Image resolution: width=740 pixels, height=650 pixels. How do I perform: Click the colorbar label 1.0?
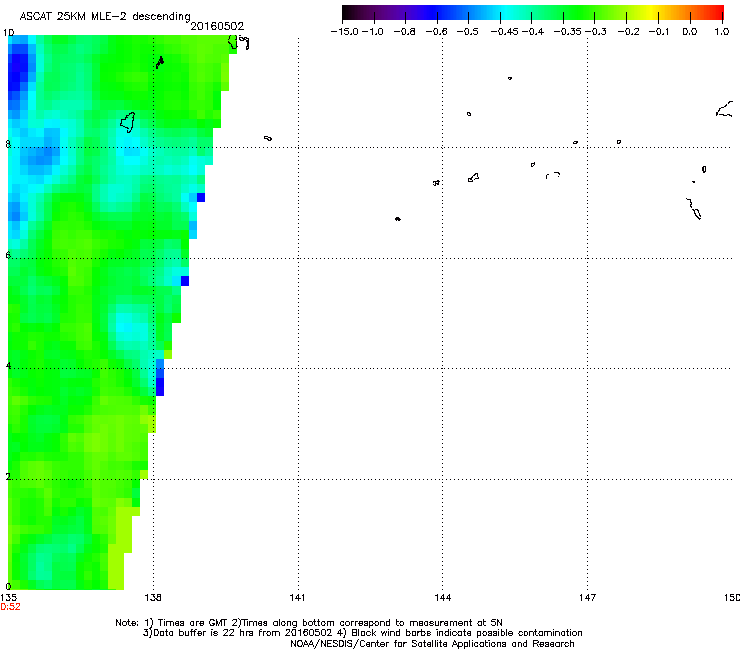point(722,32)
